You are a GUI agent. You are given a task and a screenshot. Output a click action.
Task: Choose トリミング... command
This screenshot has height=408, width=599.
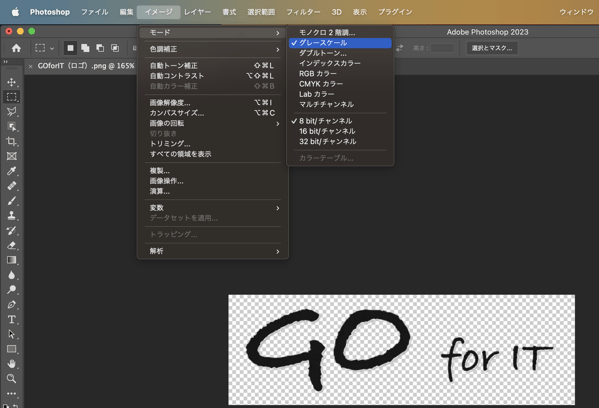[213, 144]
